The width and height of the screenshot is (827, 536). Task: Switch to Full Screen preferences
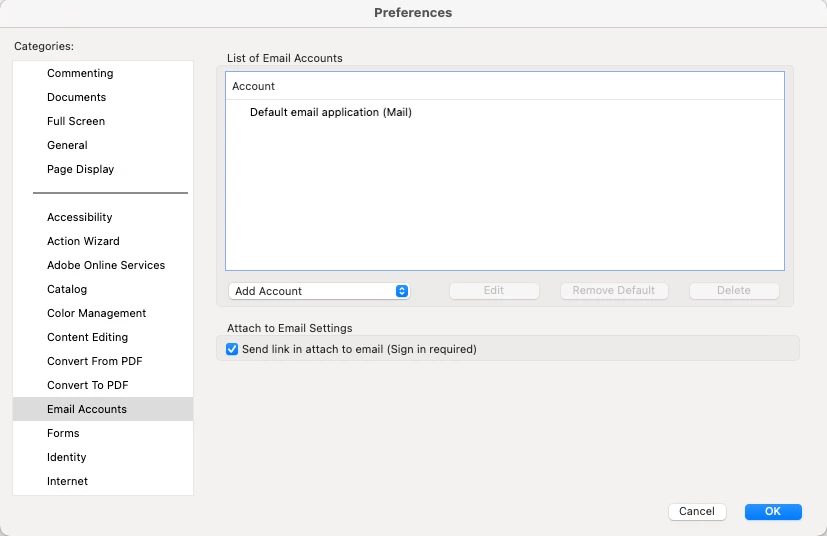[76, 121]
